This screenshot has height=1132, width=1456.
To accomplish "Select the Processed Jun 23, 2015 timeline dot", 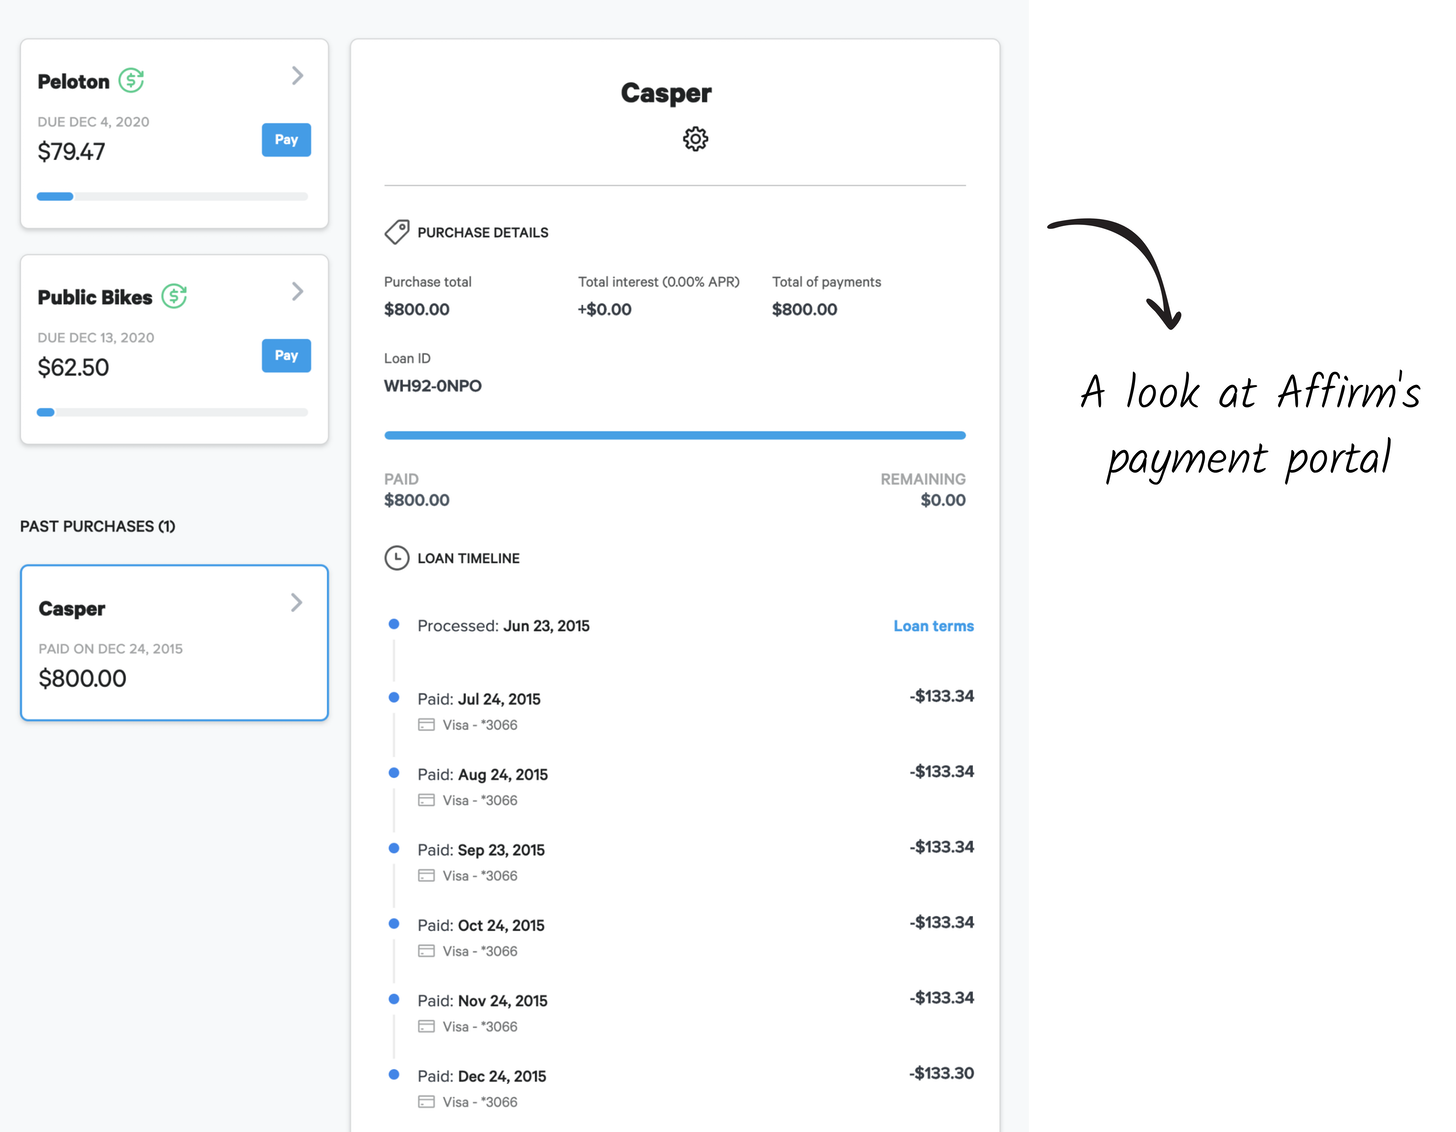I will tap(394, 624).
